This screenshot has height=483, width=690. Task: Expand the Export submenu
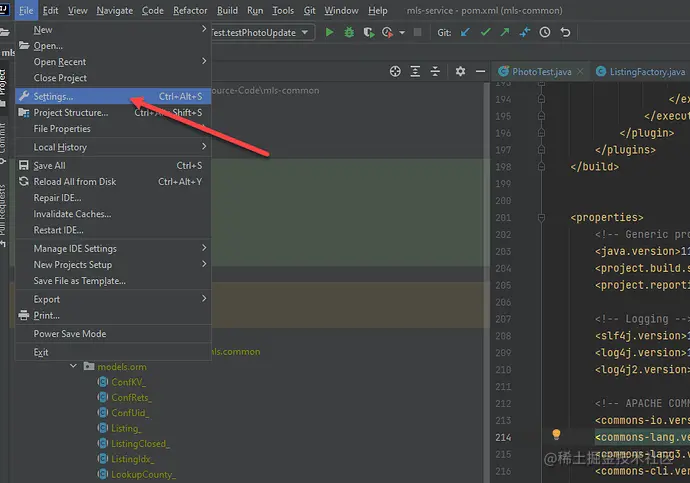pyautogui.click(x=114, y=299)
